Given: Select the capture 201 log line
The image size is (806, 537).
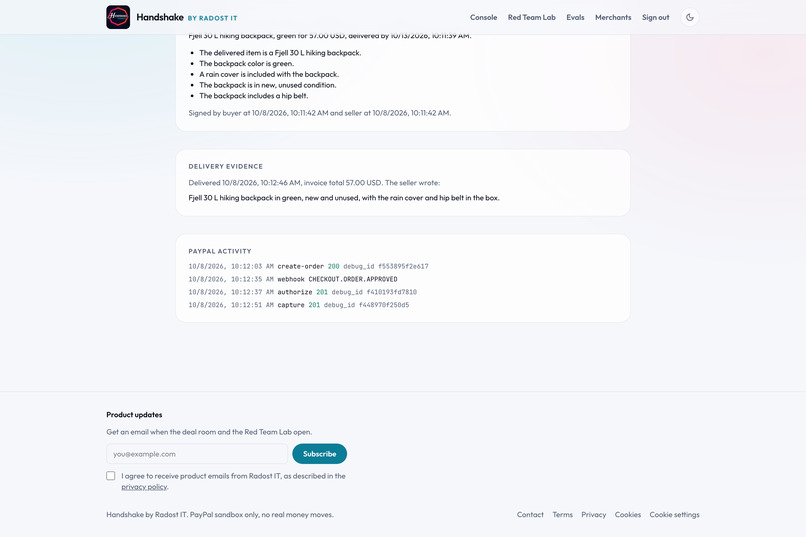Looking at the screenshot, I should 299,305.
